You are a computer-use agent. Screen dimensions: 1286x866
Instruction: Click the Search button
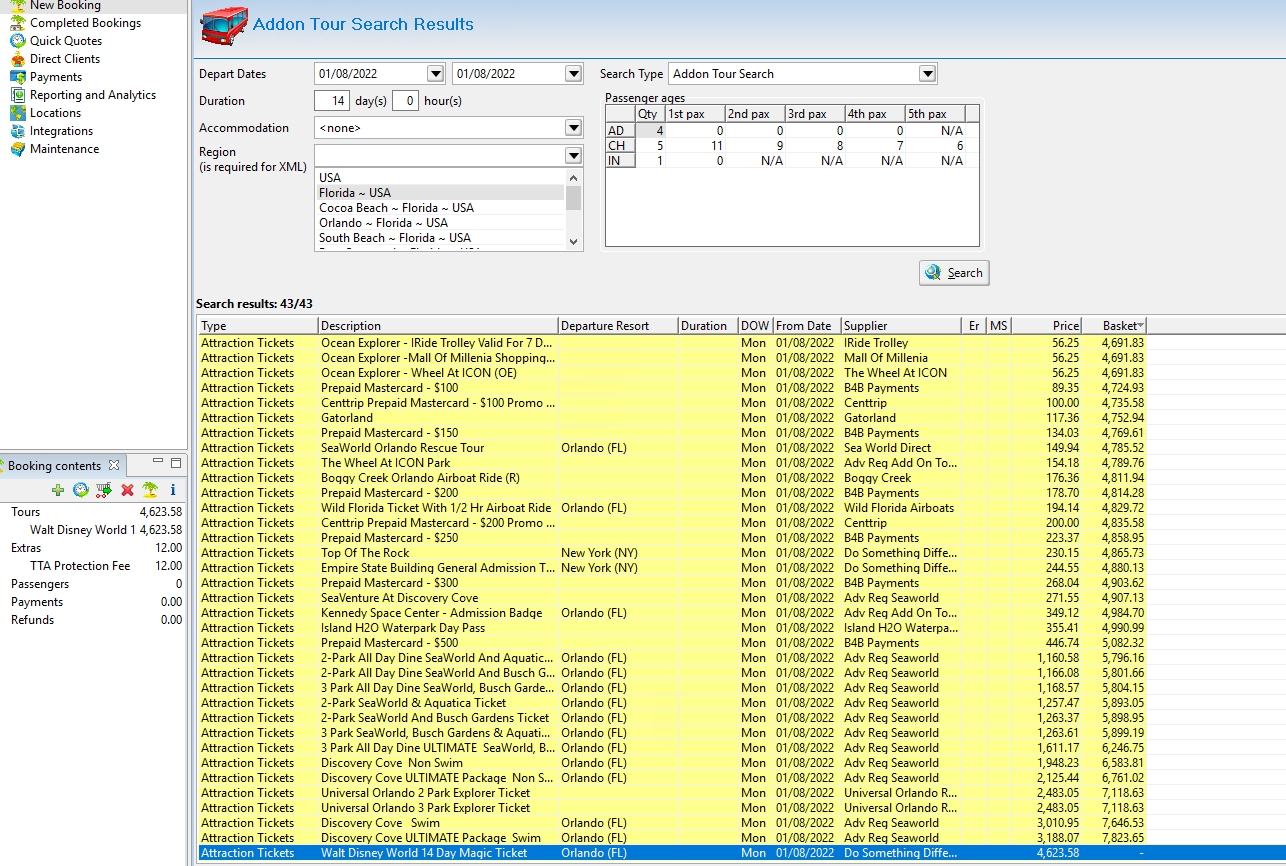pos(954,273)
